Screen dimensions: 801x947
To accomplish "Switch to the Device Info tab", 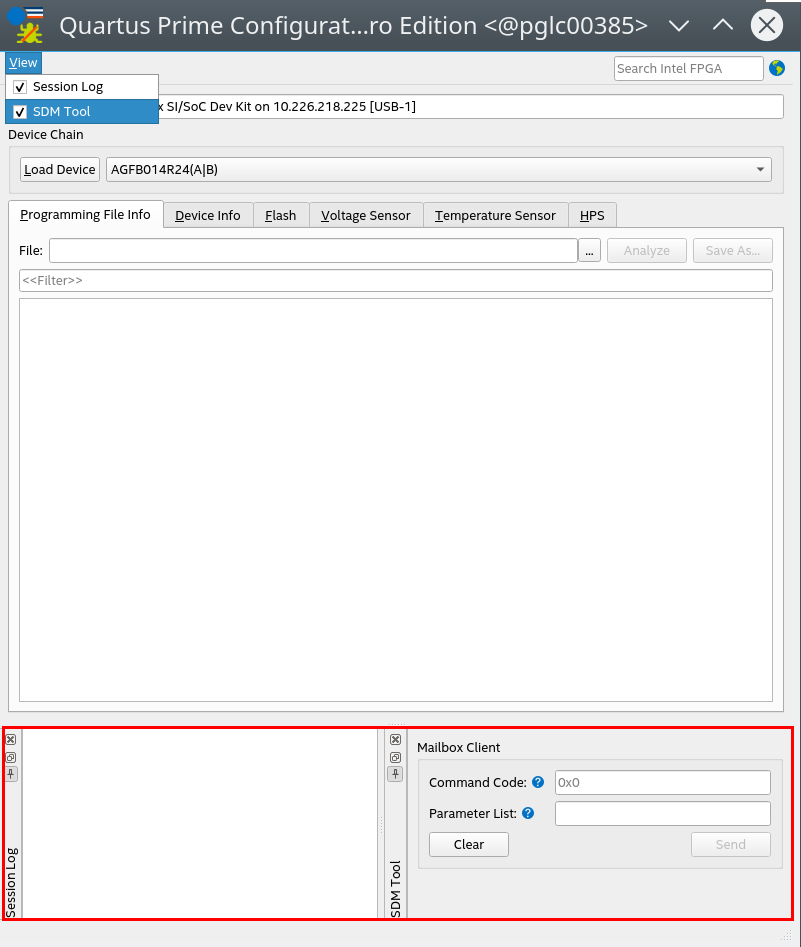I will pyautogui.click(x=208, y=216).
